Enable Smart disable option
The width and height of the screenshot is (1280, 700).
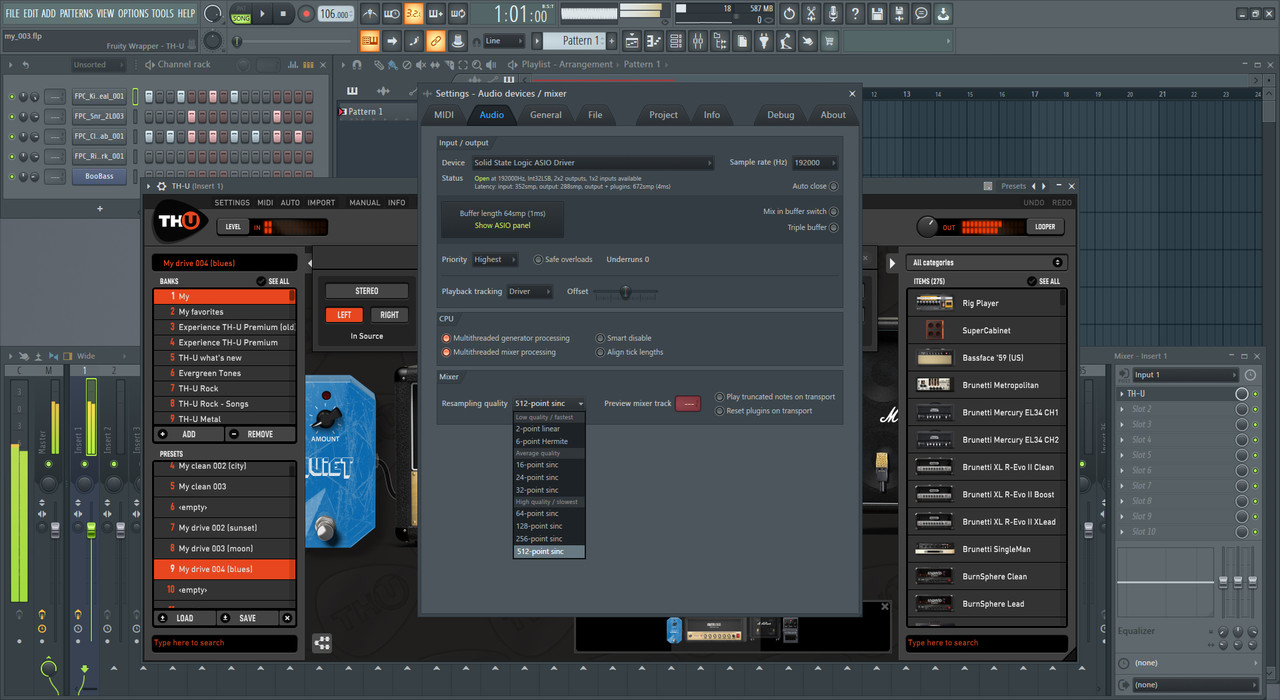623,338
